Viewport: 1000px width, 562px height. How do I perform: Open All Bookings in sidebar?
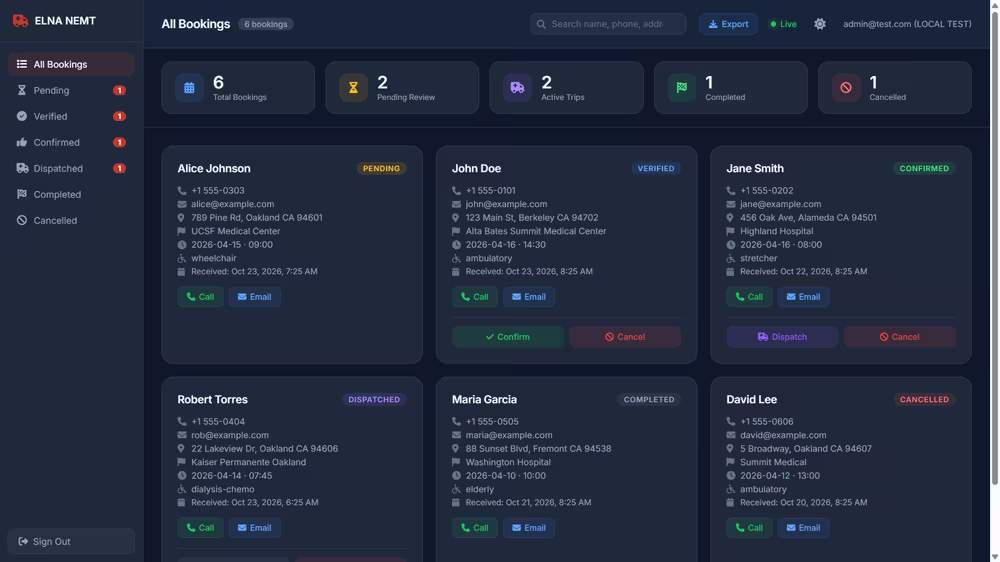(71, 64)
